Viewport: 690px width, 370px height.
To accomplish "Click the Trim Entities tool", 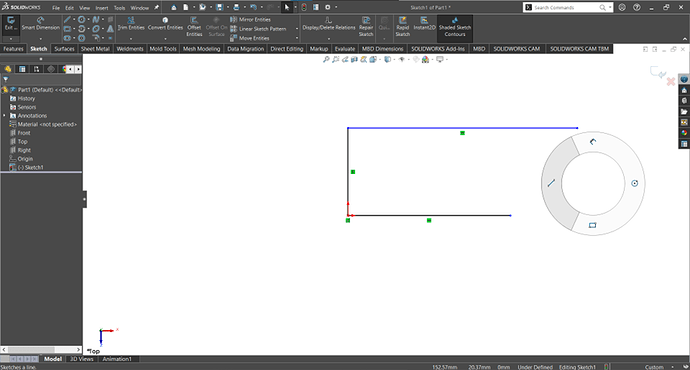I will click(131, 24).
